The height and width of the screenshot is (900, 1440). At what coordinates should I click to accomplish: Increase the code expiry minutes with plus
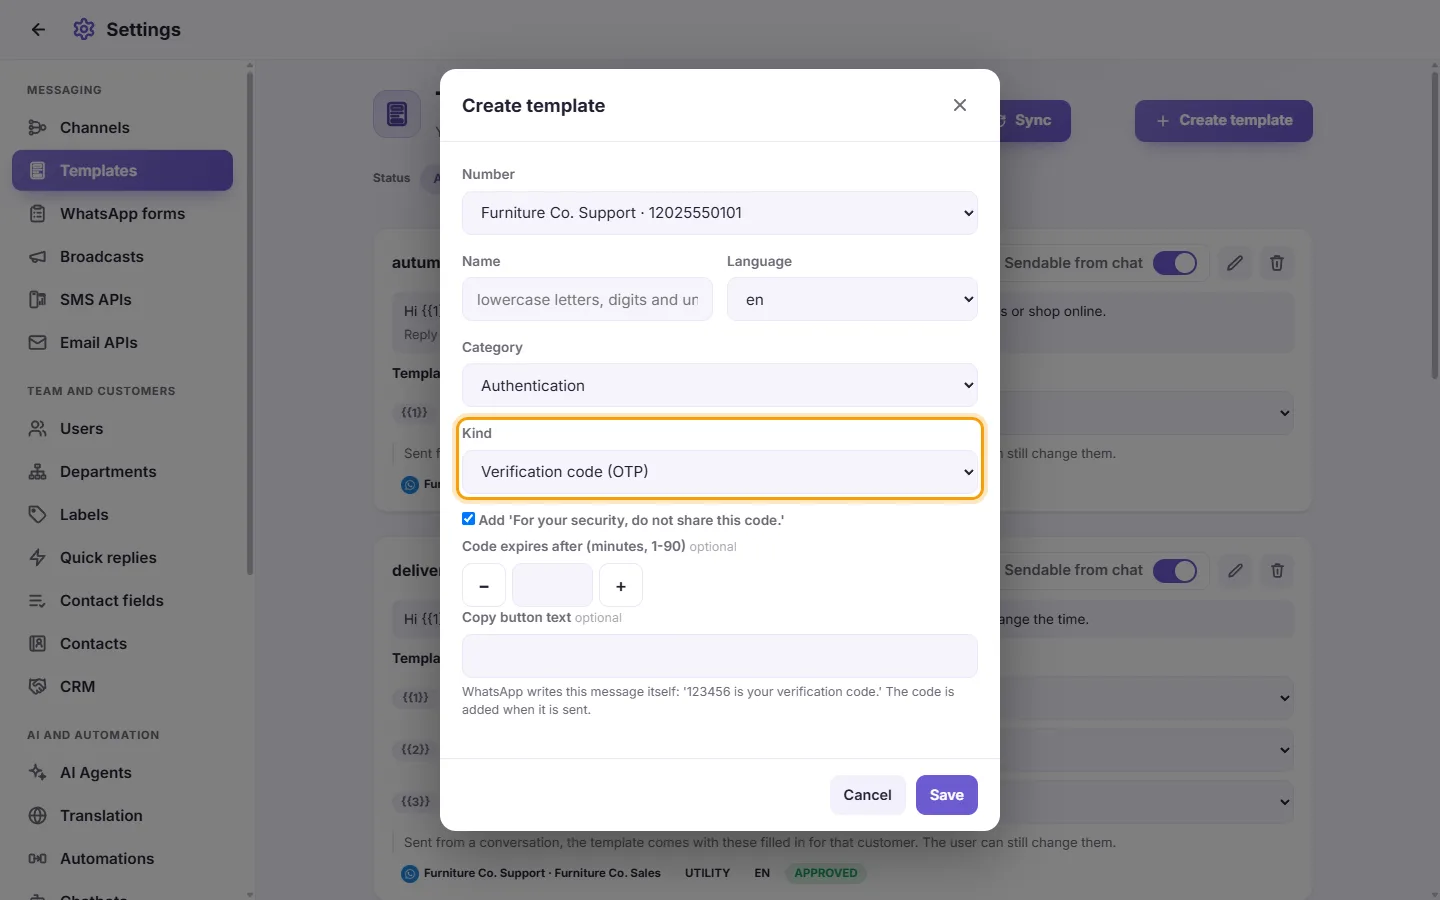click(621, 586)
